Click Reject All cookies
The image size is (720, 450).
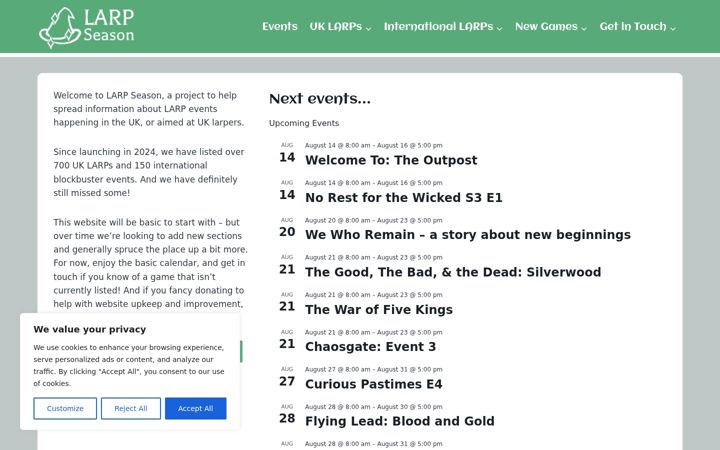(x=131, y=408)
